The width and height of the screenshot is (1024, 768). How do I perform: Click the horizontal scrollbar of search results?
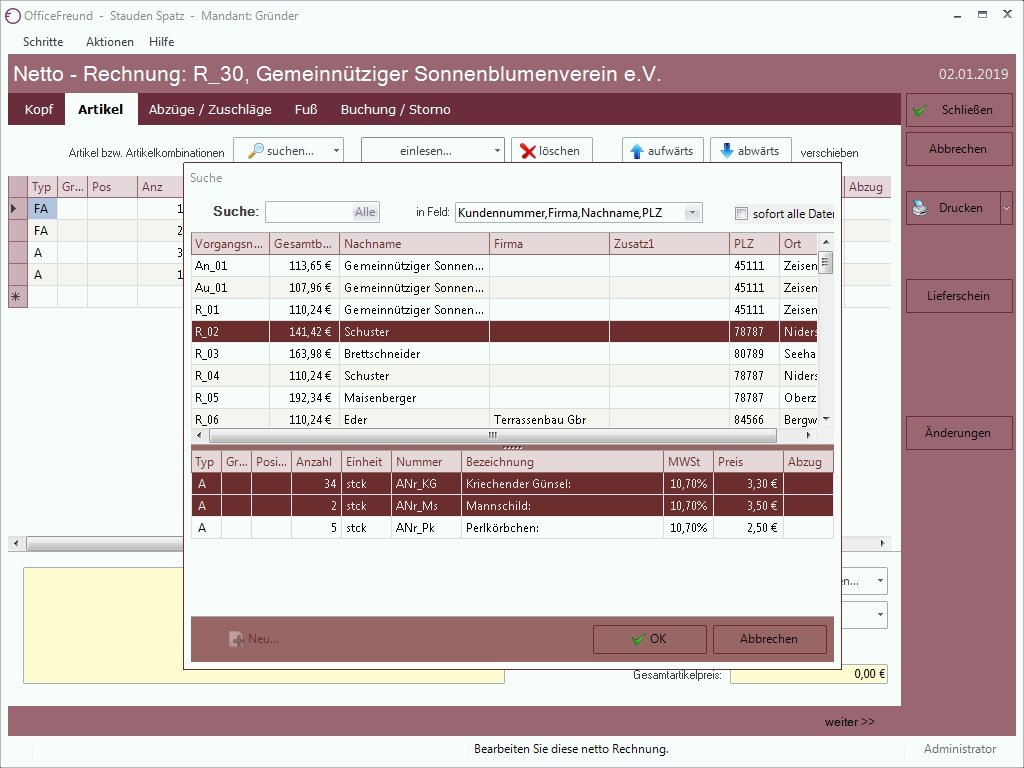[x=492, y=435]
